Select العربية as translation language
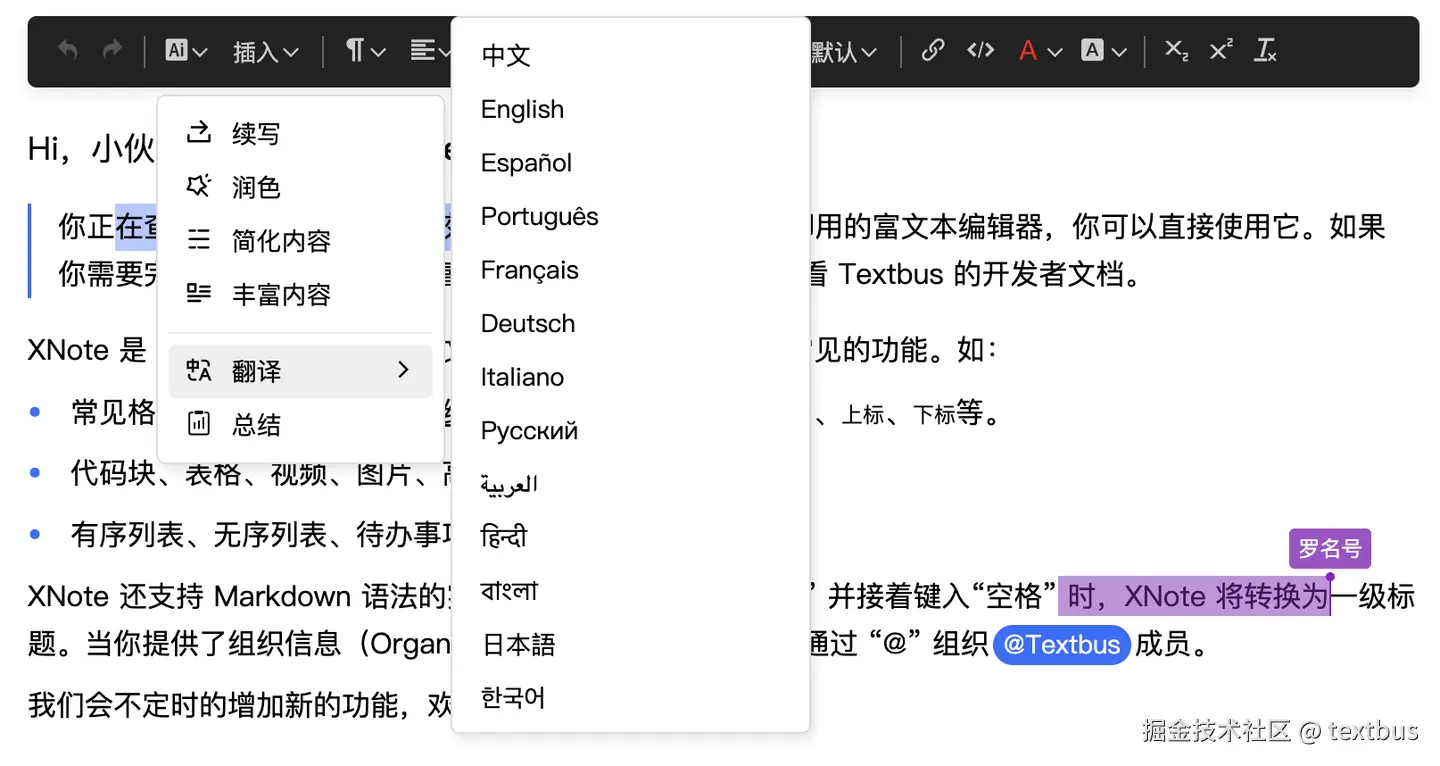The height and width of the screenshot is (766, 1440). click(x=630, y=484)
